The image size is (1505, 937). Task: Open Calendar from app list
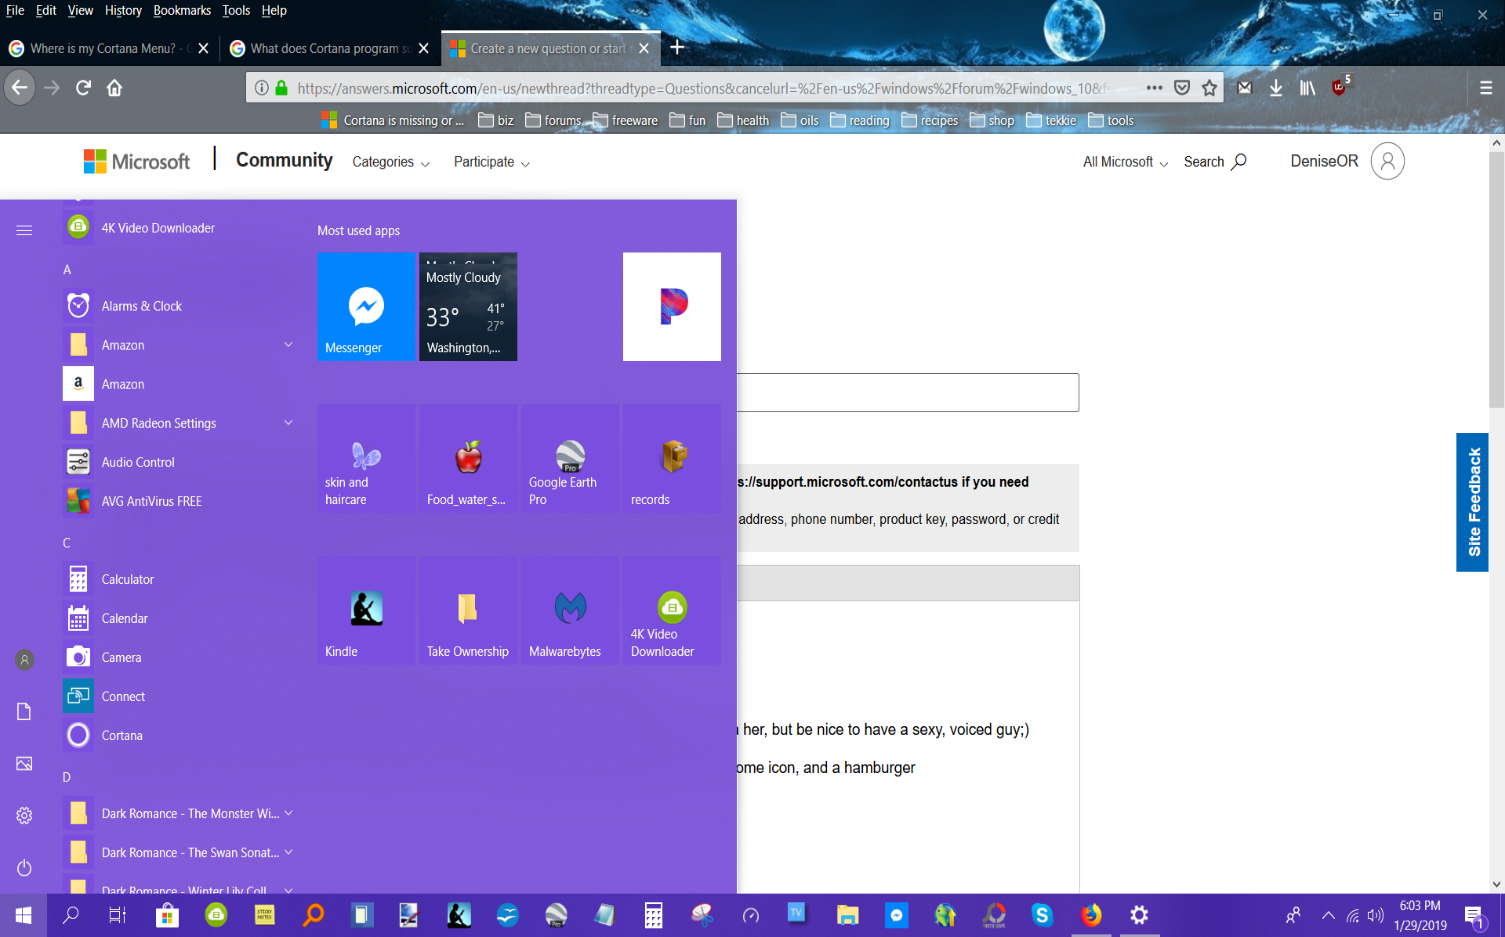pyautogui.click(x=180, y=618)
